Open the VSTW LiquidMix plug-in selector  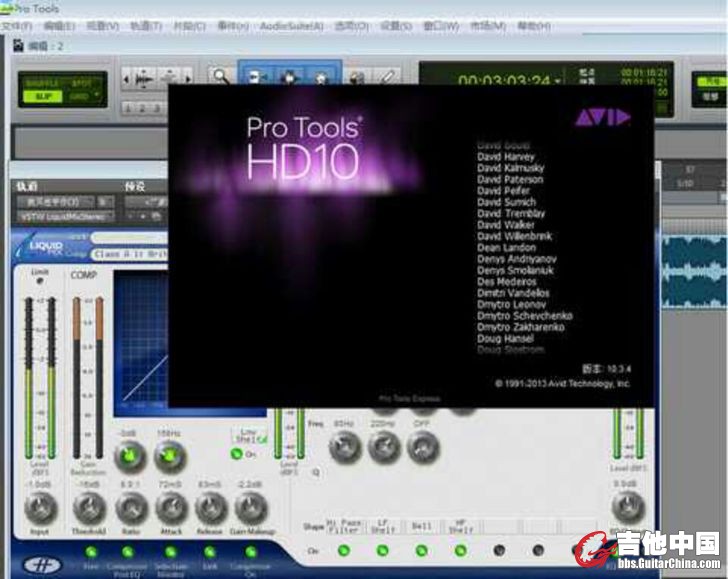click(66, 217)
